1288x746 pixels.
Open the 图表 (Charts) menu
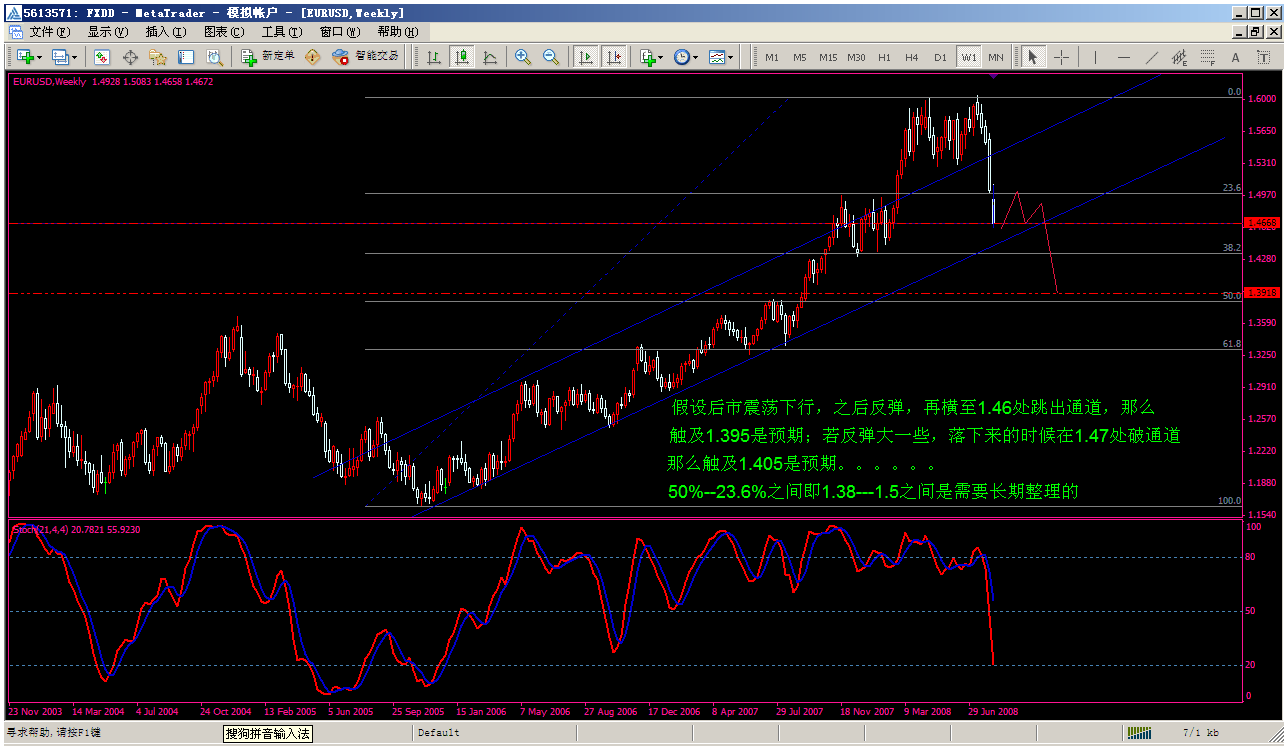(224, 32)
